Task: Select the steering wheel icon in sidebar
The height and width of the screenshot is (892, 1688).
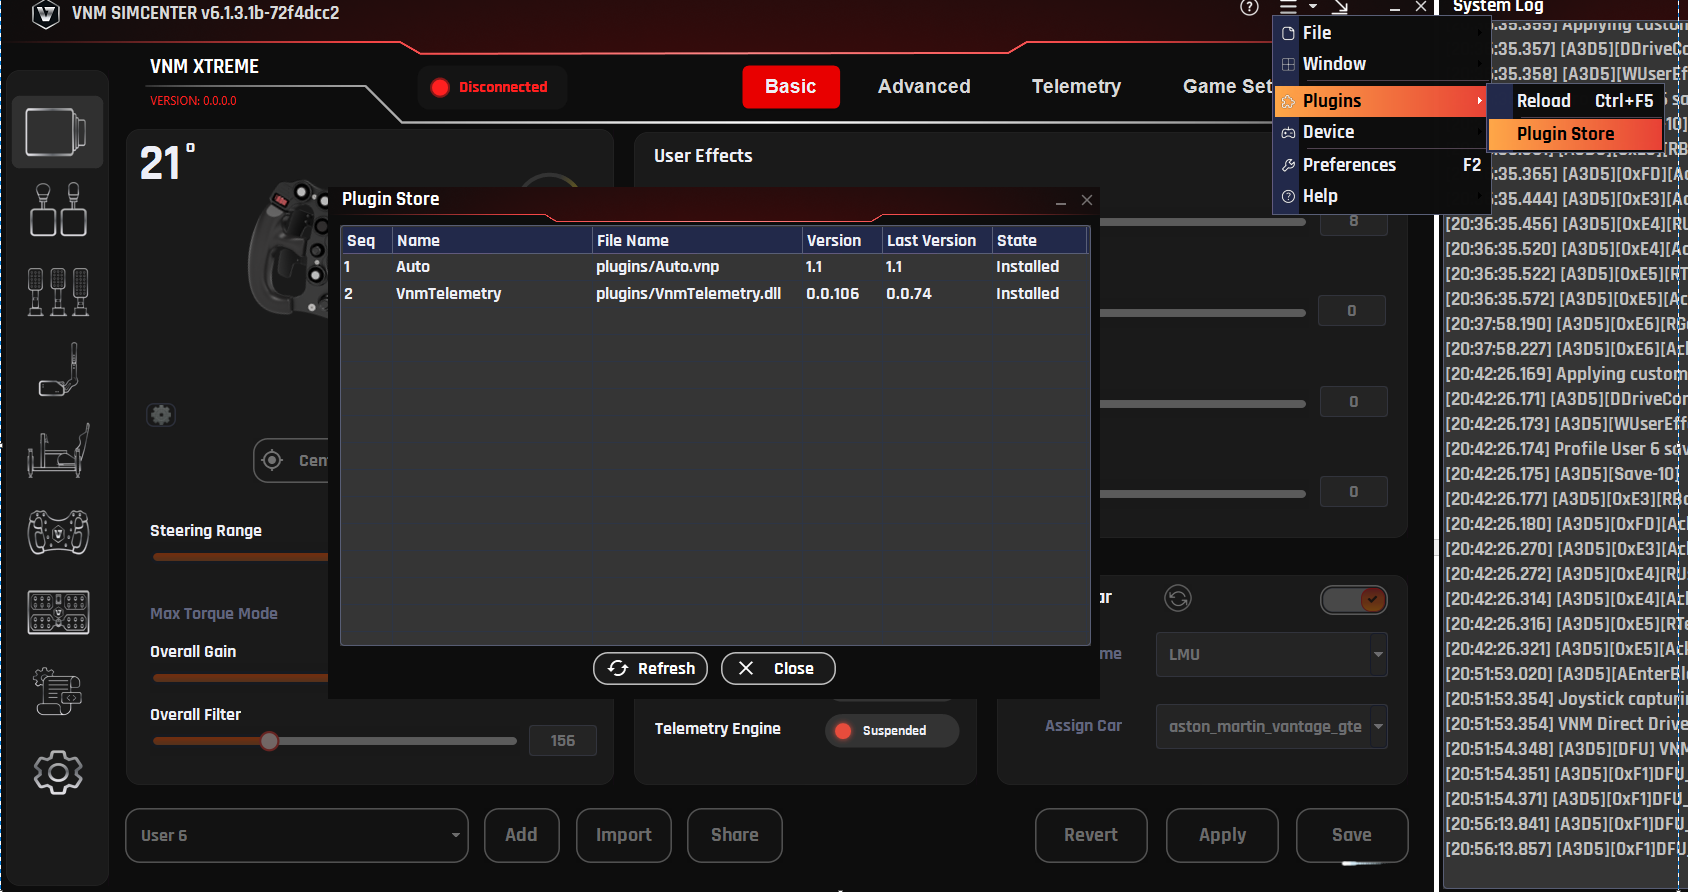Action: [58, 532]
